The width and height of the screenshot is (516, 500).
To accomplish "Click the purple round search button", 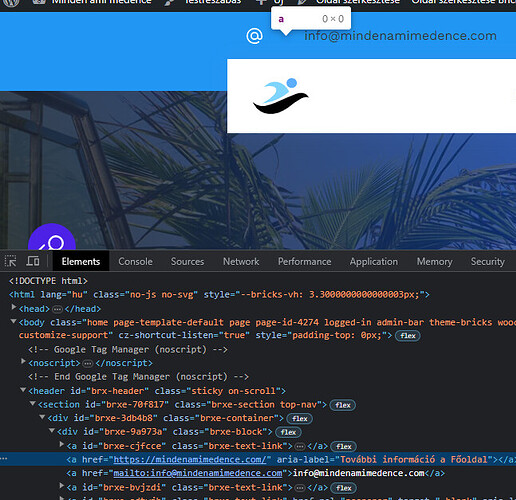I will (x=52, y=237).
